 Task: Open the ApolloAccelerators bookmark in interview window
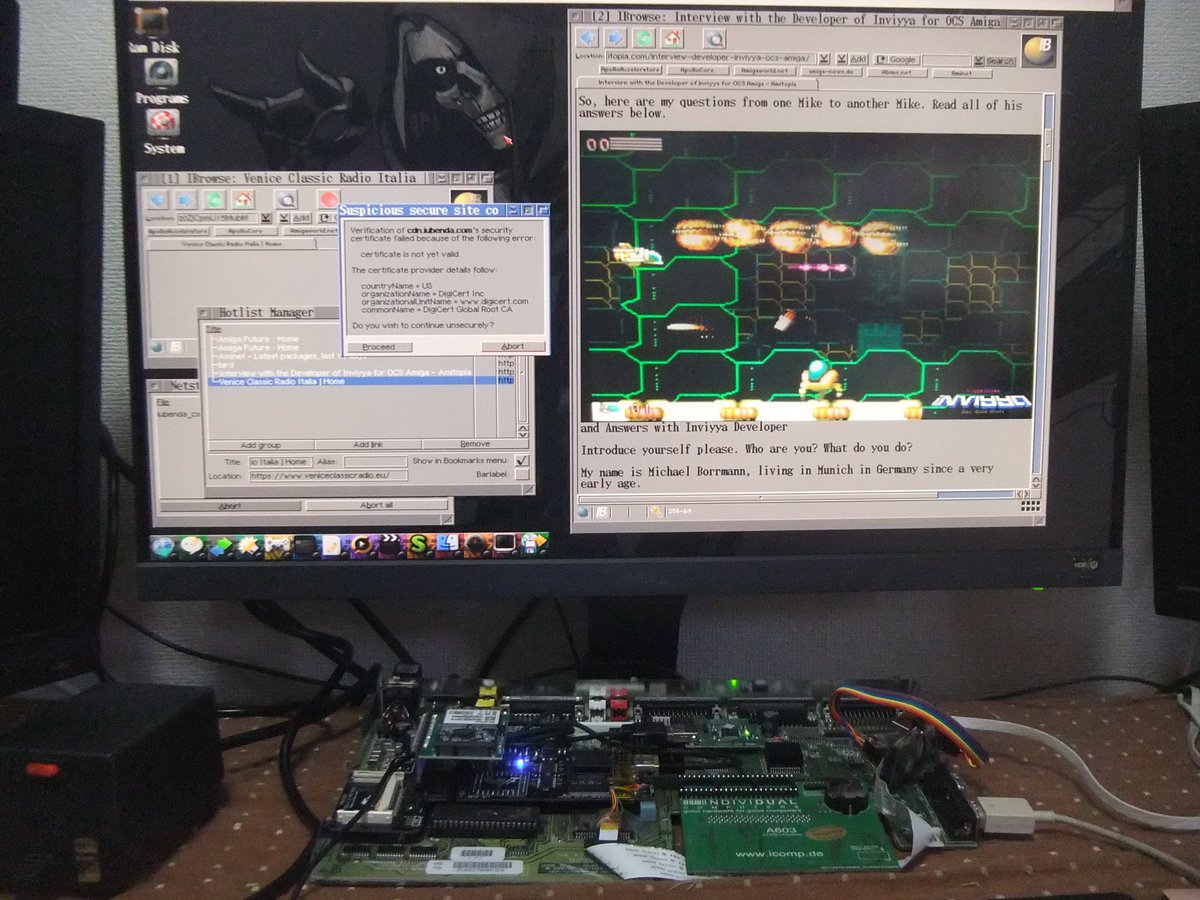(631, 71)
